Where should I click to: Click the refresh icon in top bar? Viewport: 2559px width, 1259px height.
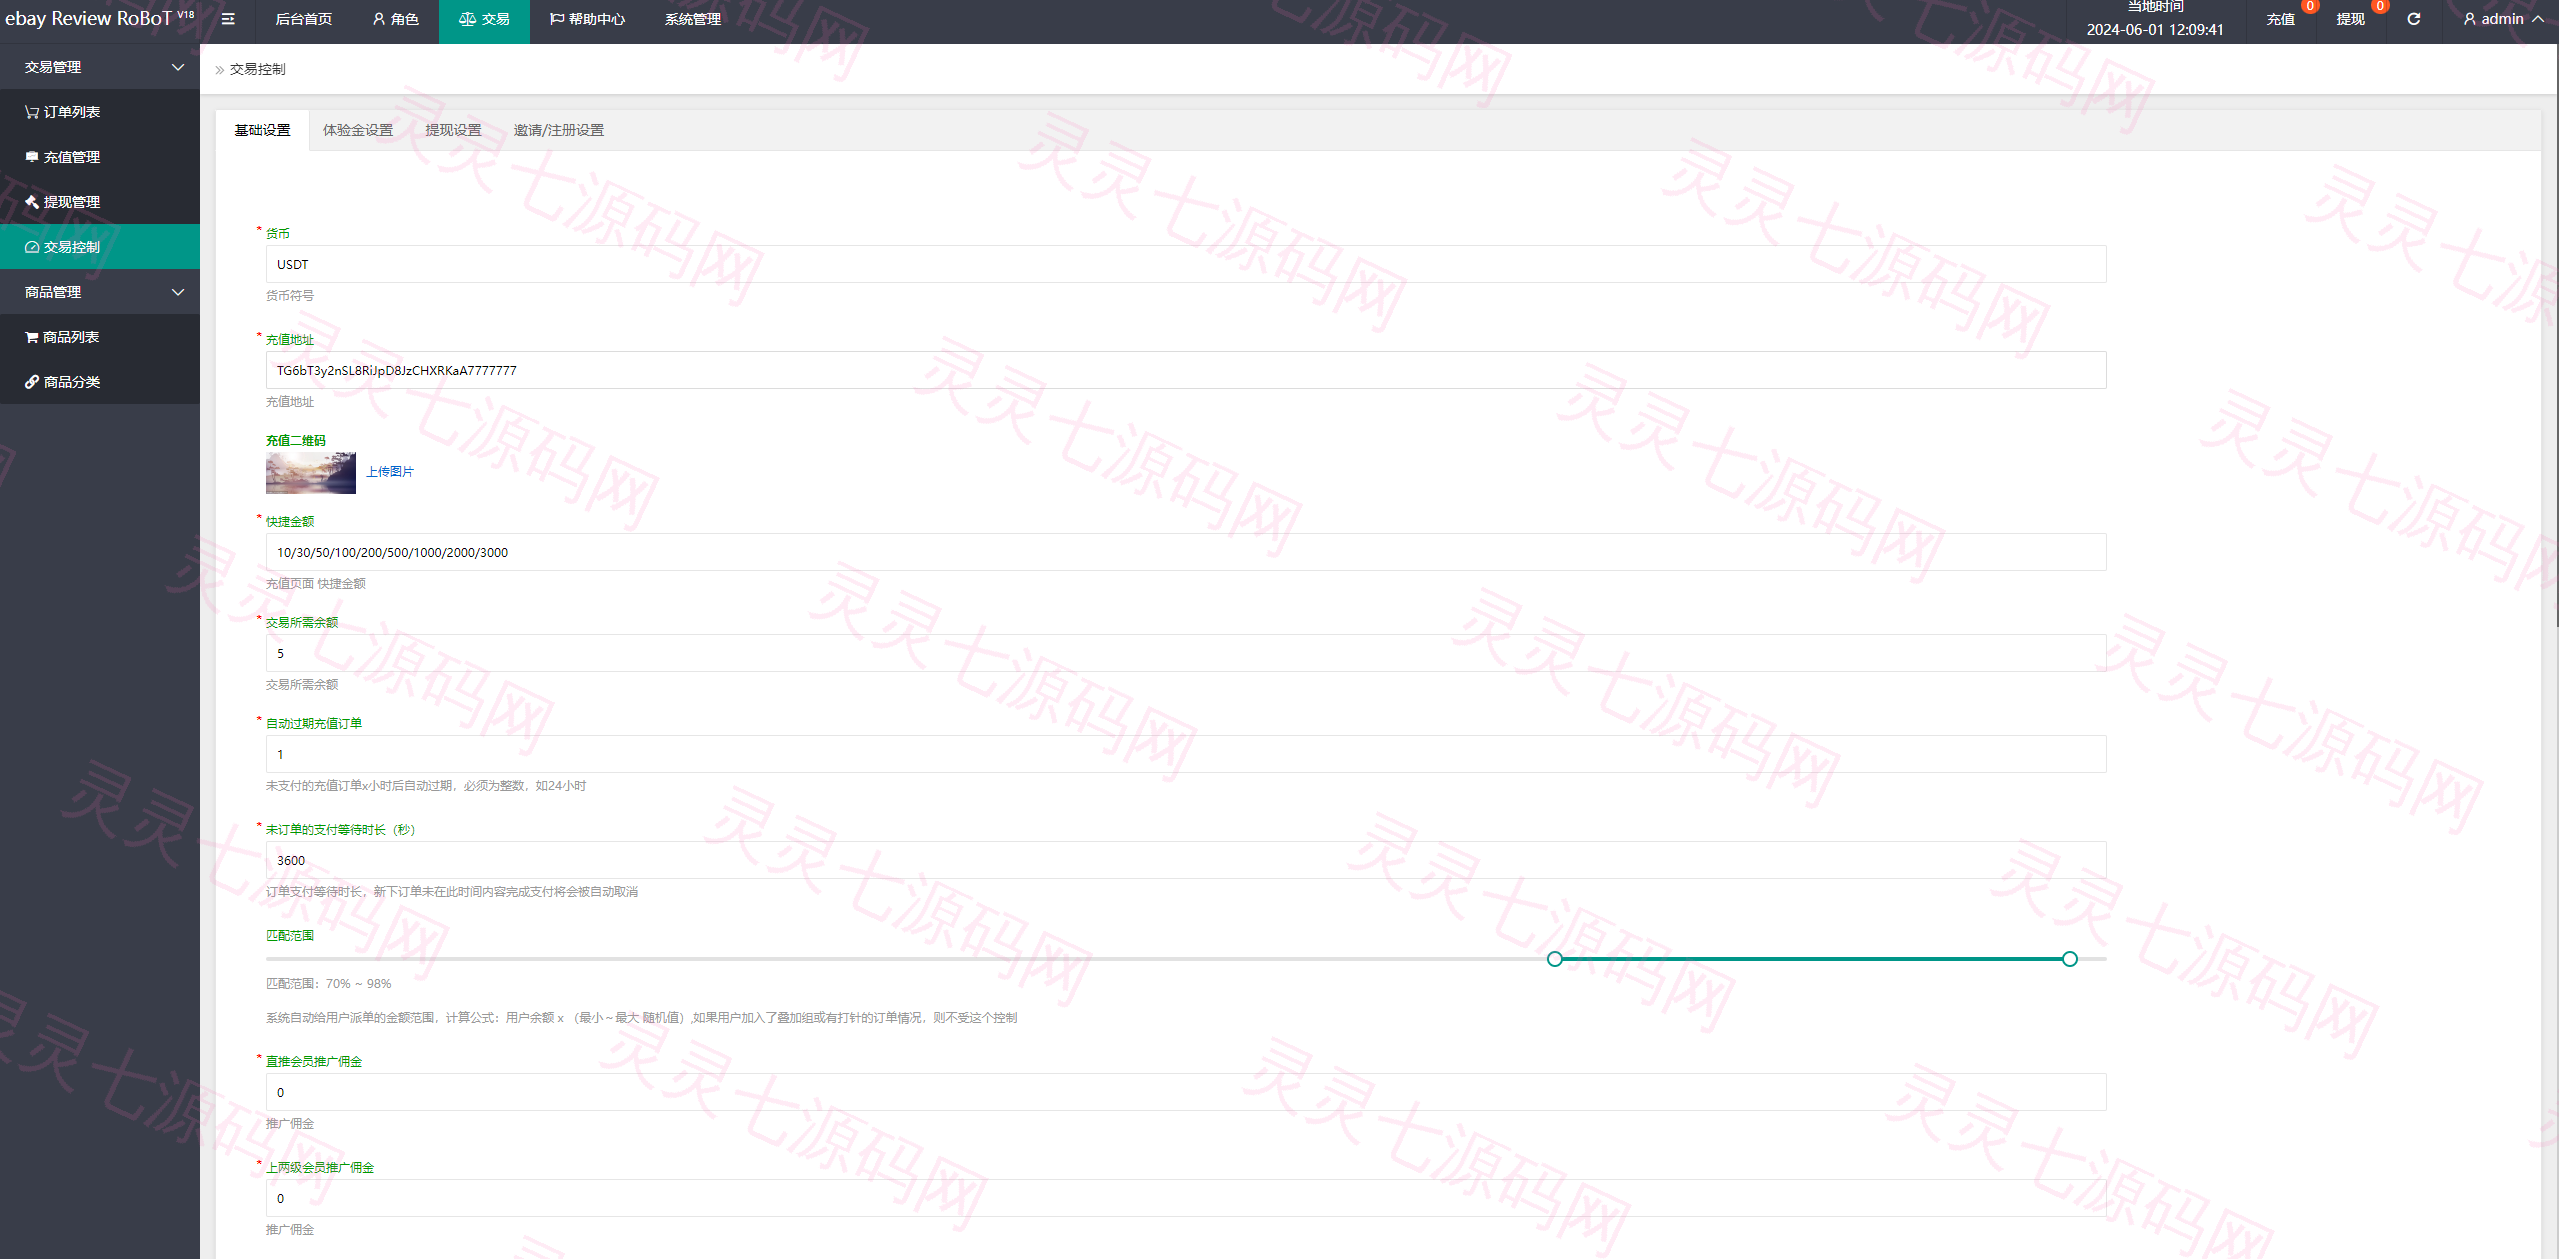pyautogui.click(x=2413, y=19)
